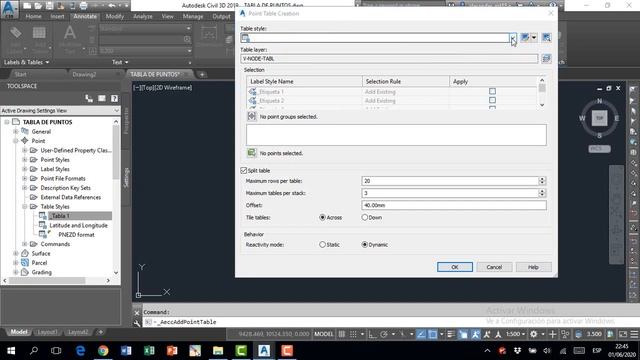Expand the Label Styles tree node

25,169
